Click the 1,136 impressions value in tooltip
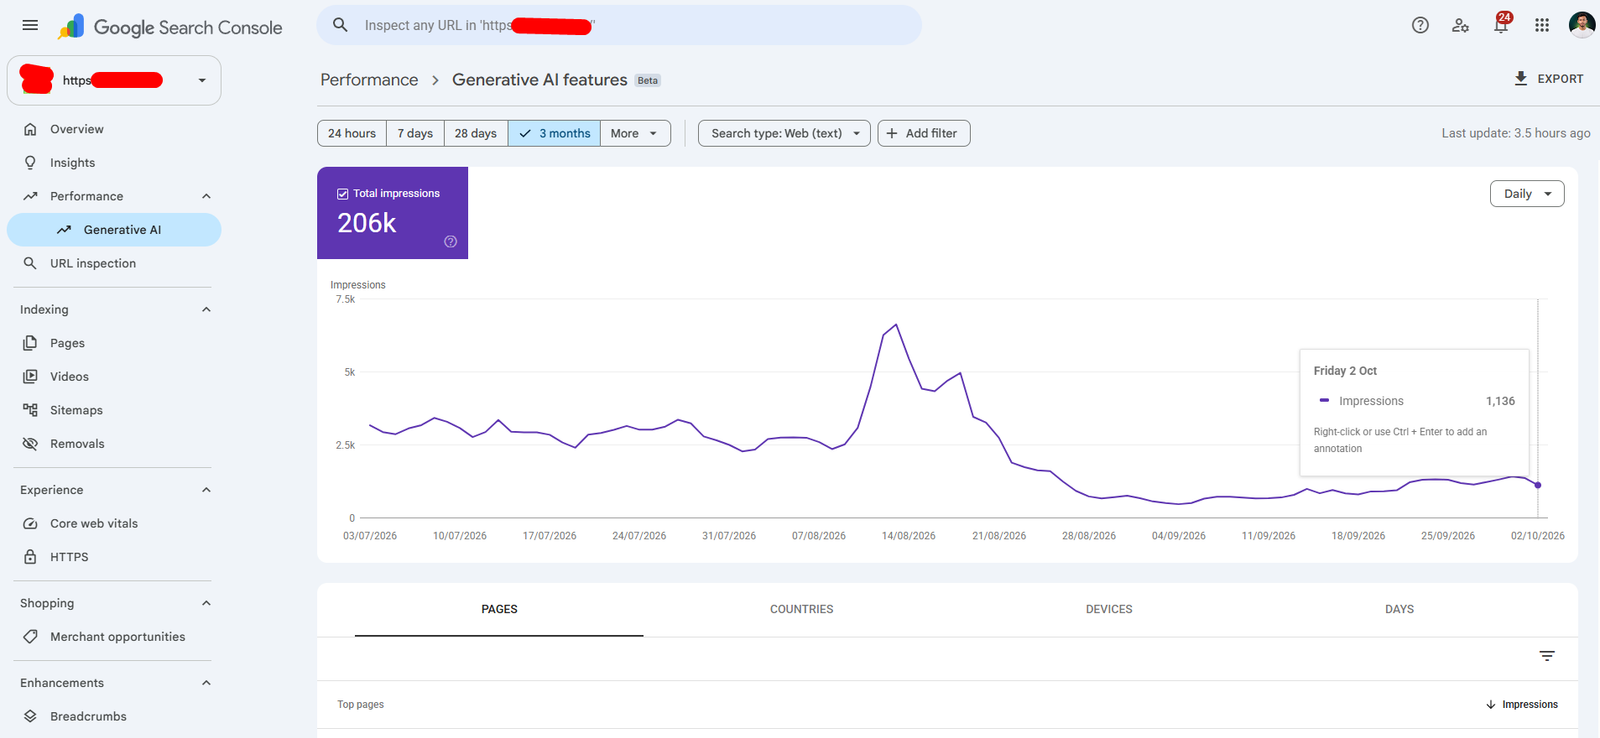This screenshot has width=1600, height=738. tap(1500, 401)
